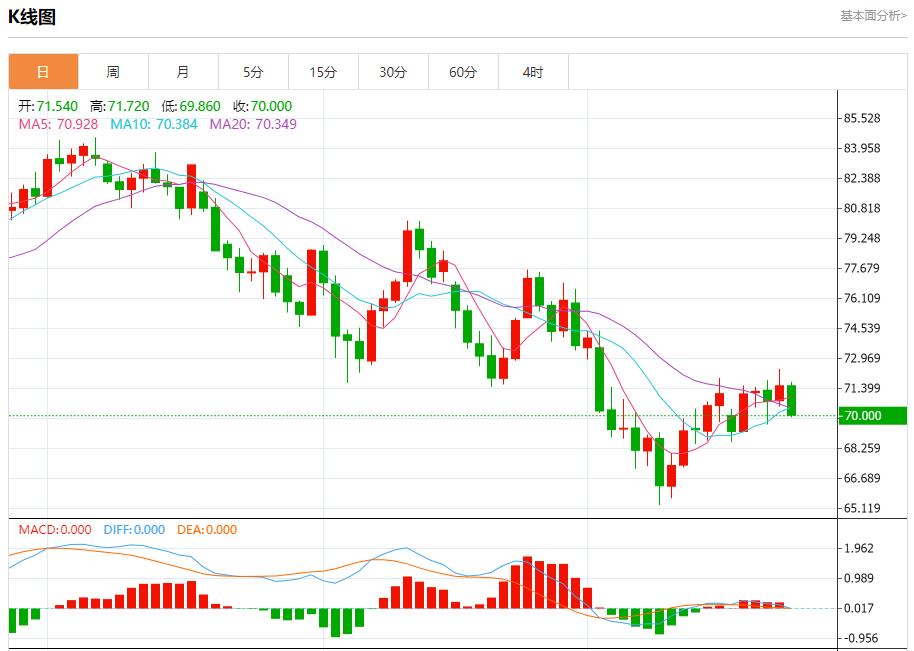Click the green 70.000 current price tag

pos(872,416)
